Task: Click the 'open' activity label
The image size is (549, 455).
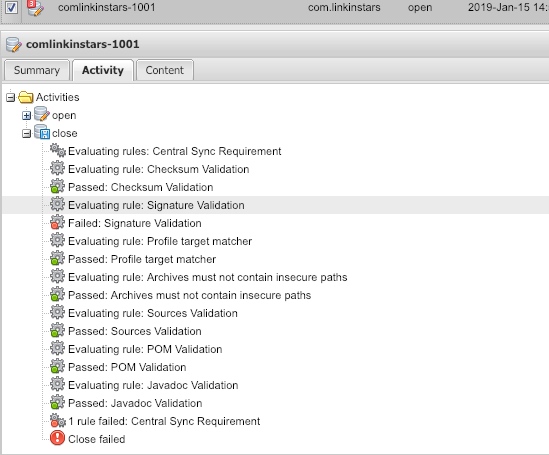Action: [64, 116]
